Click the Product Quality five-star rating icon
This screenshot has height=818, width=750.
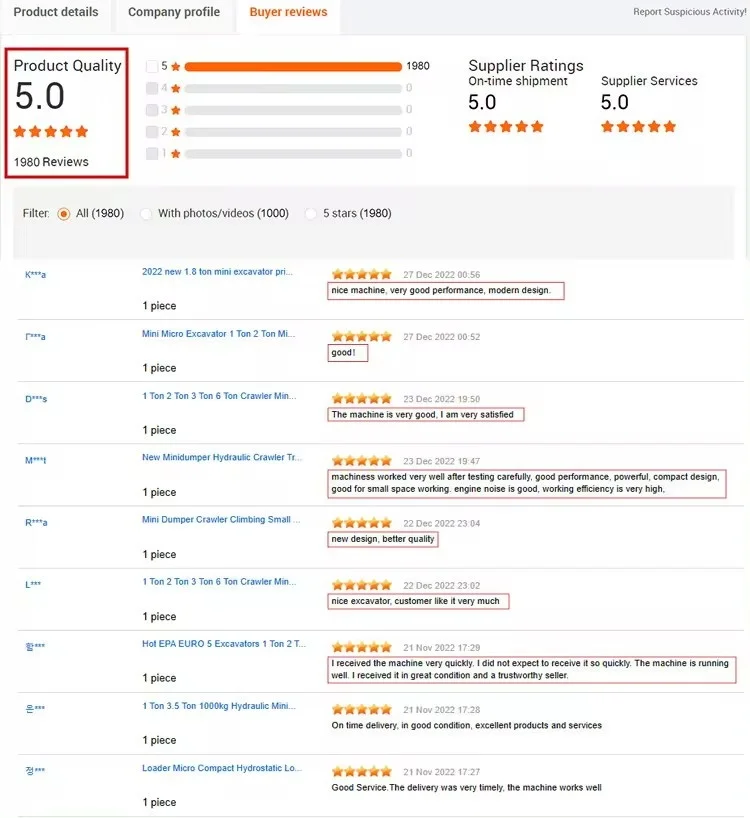click(x=51, y=131)
